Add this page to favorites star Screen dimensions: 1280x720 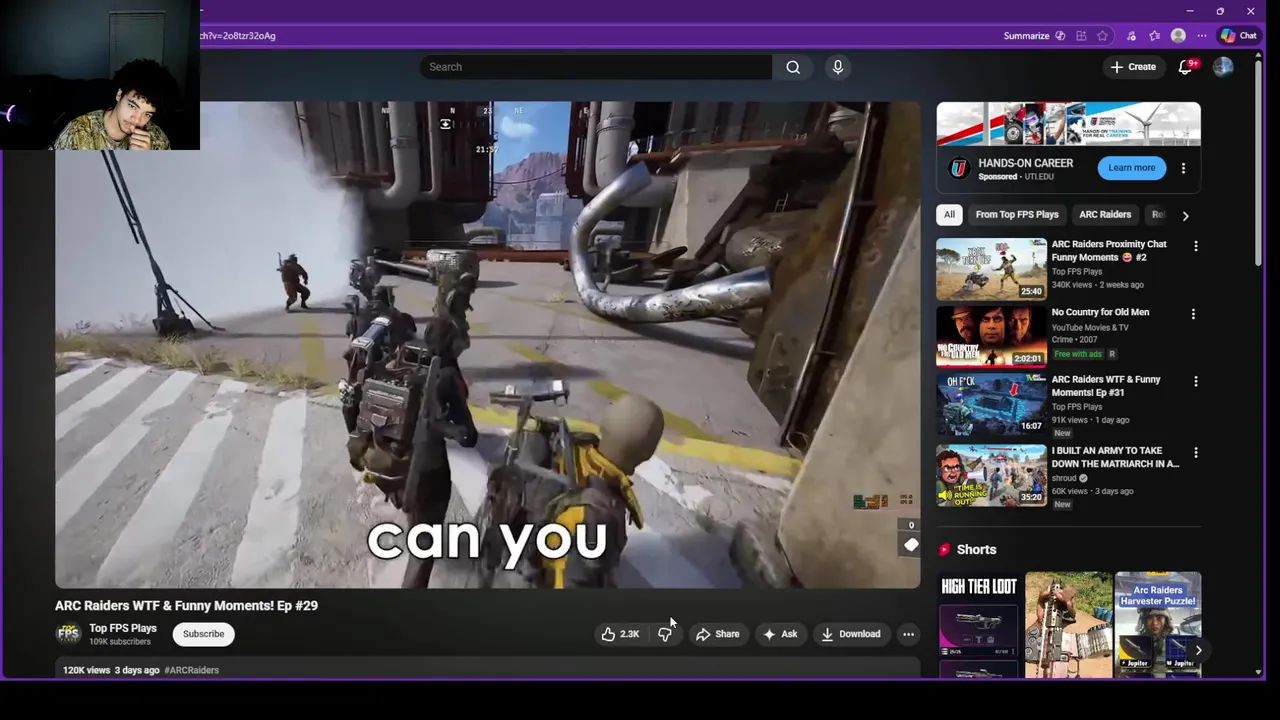tap(1102, 36)
